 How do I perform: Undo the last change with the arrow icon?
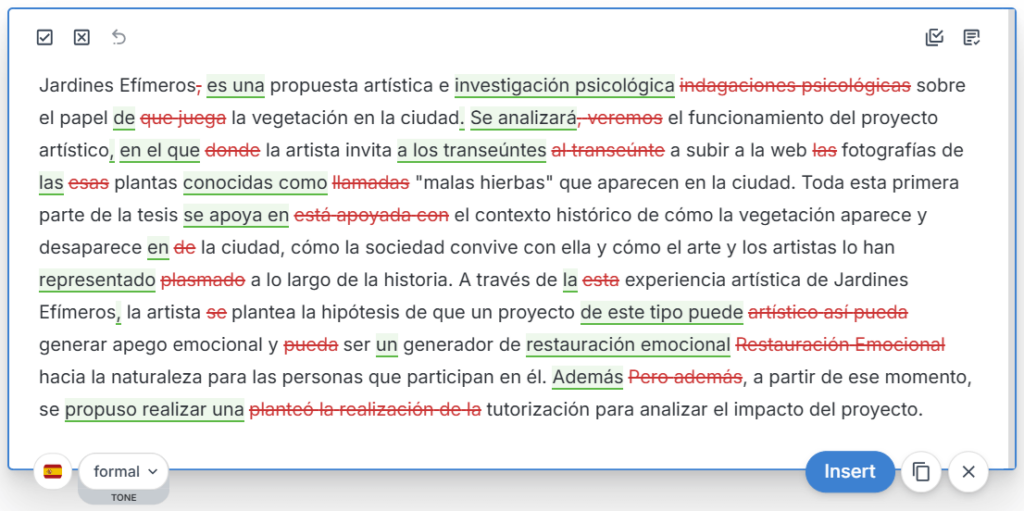click(x=119, y=38)
